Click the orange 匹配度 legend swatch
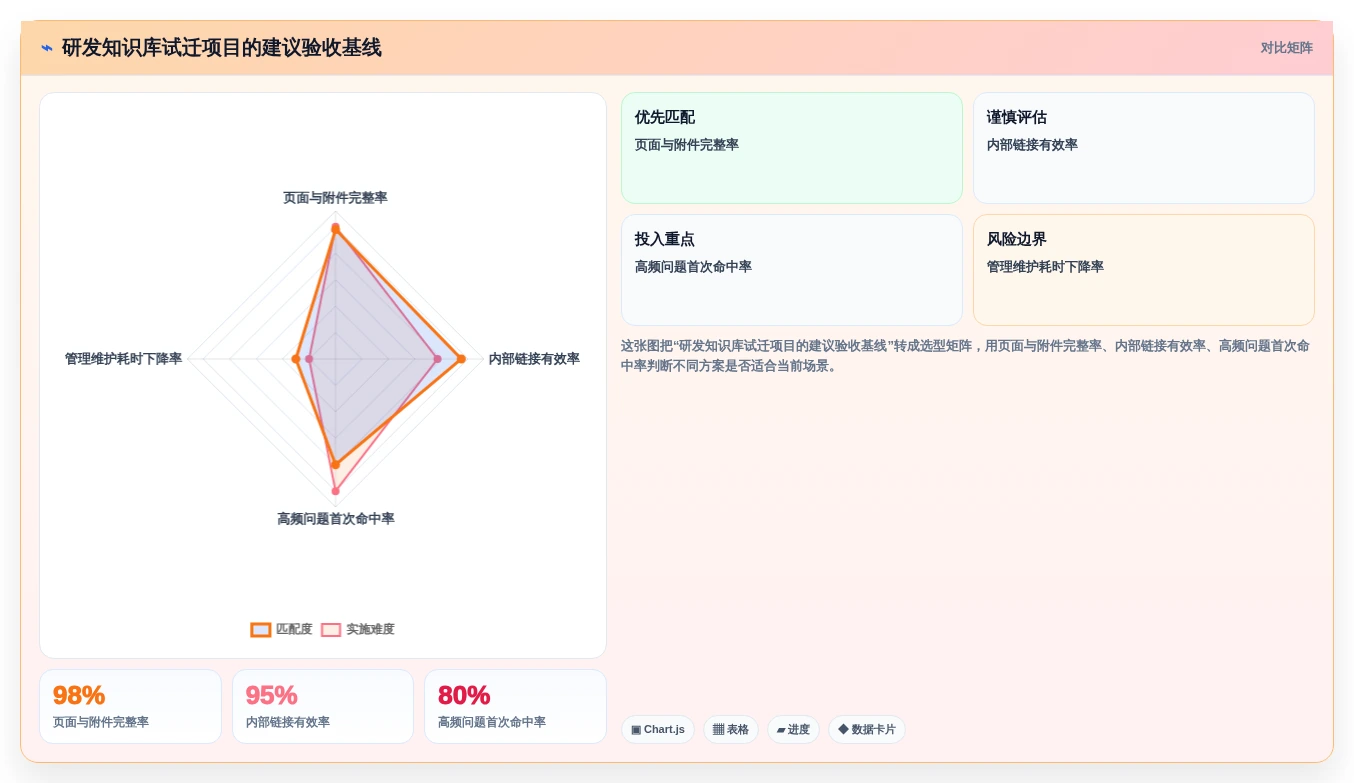Viewport: 1354px width, 783px height. [261, 630]
